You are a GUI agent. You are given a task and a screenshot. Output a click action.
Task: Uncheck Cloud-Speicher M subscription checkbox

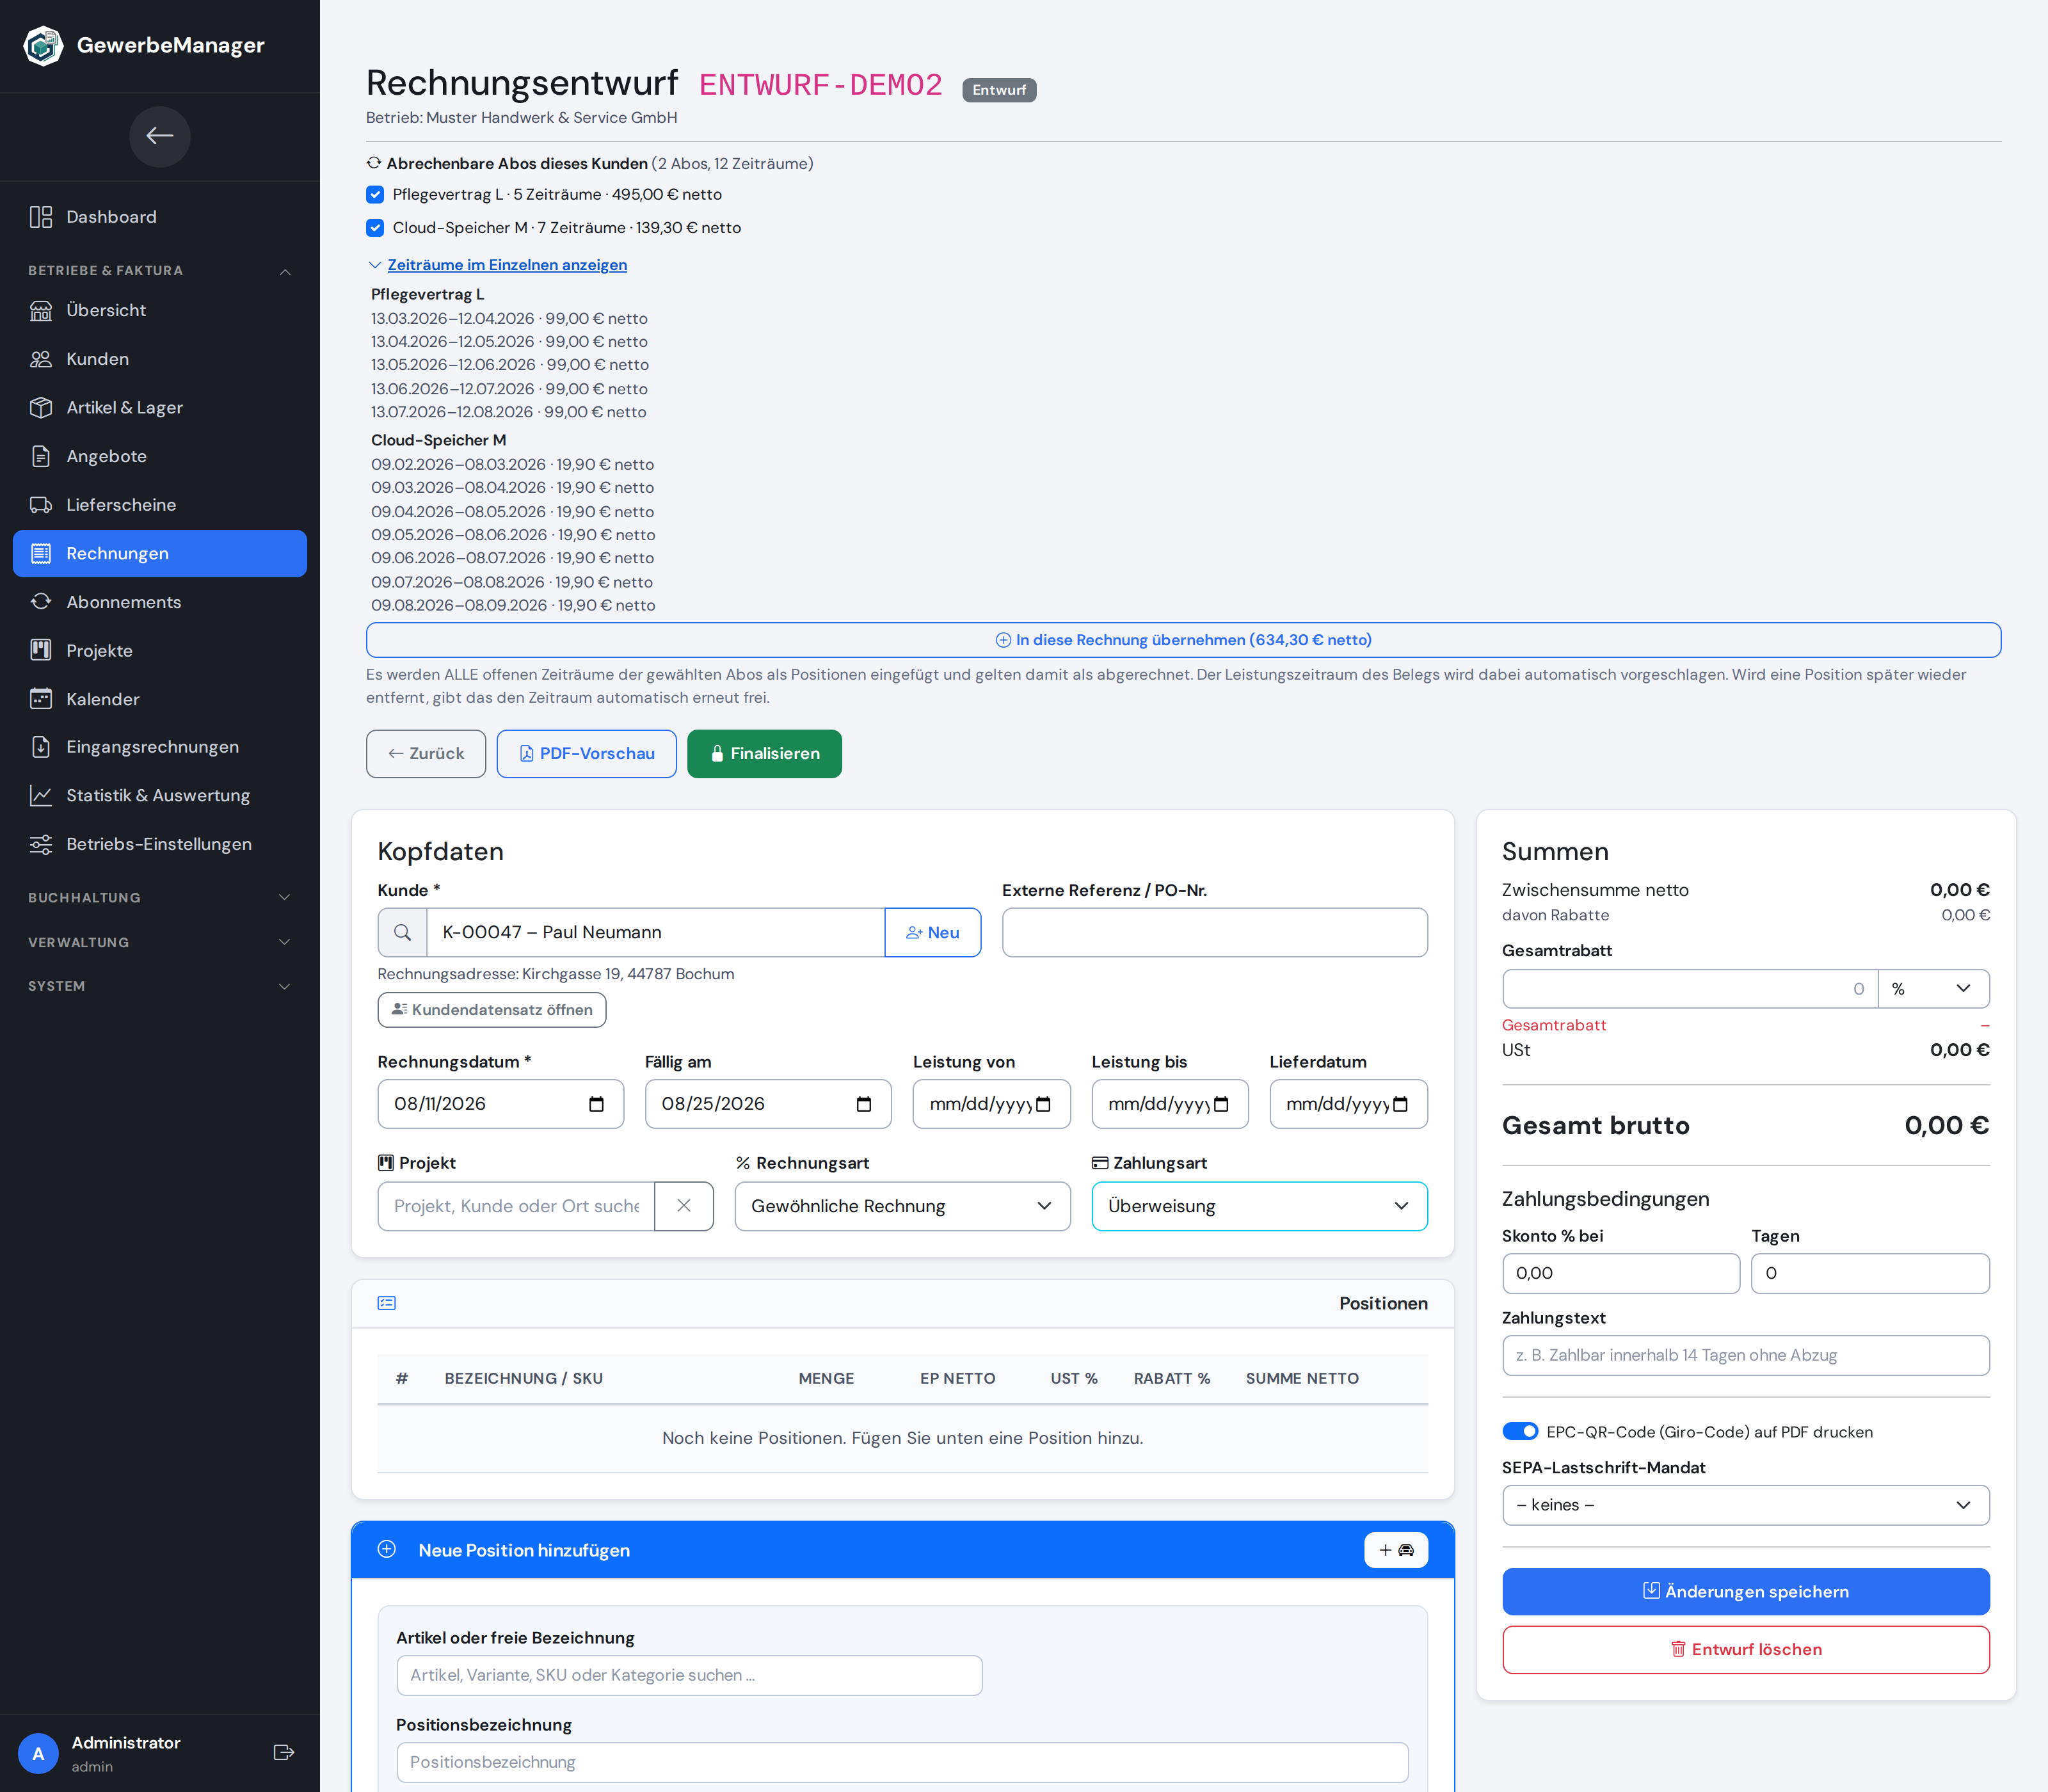pos(375,228)
